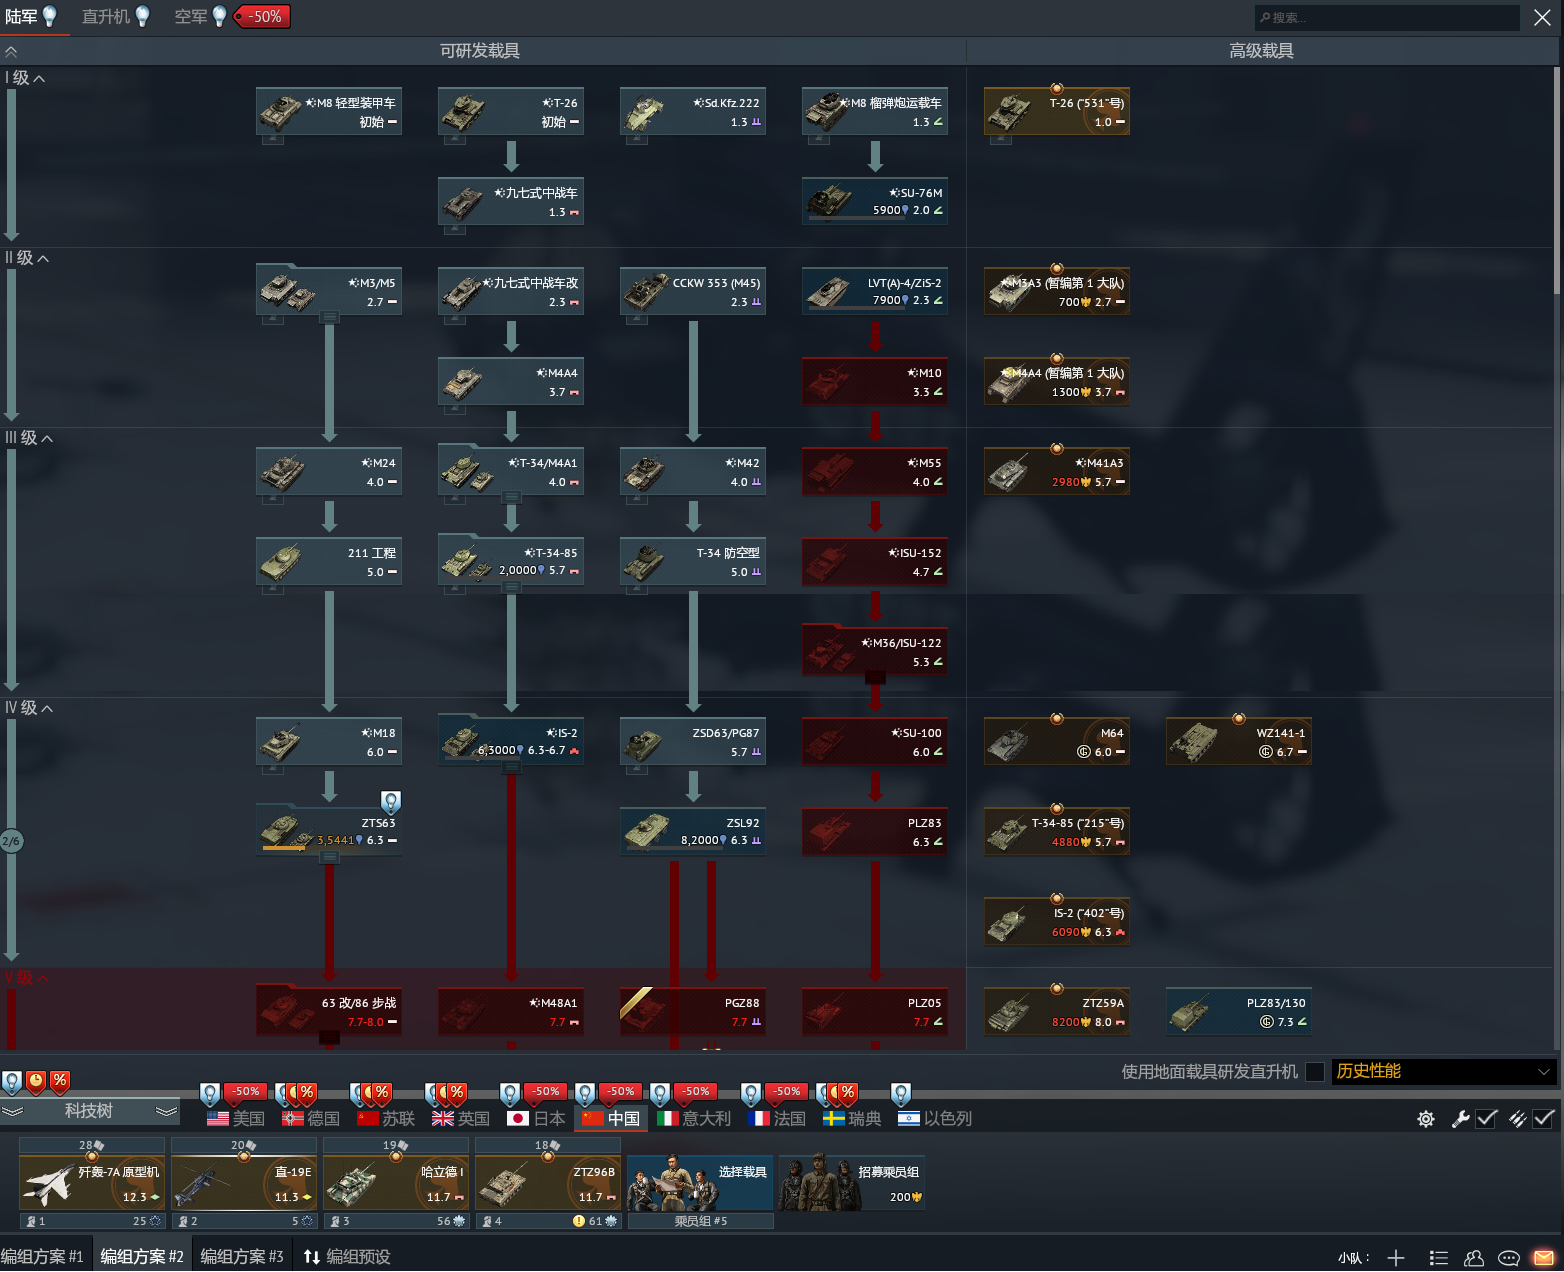Screen dimensions: 1564x1272
Task: Click the 编组预设 button
Action: pyautogui.click(x=347, y=1257)
